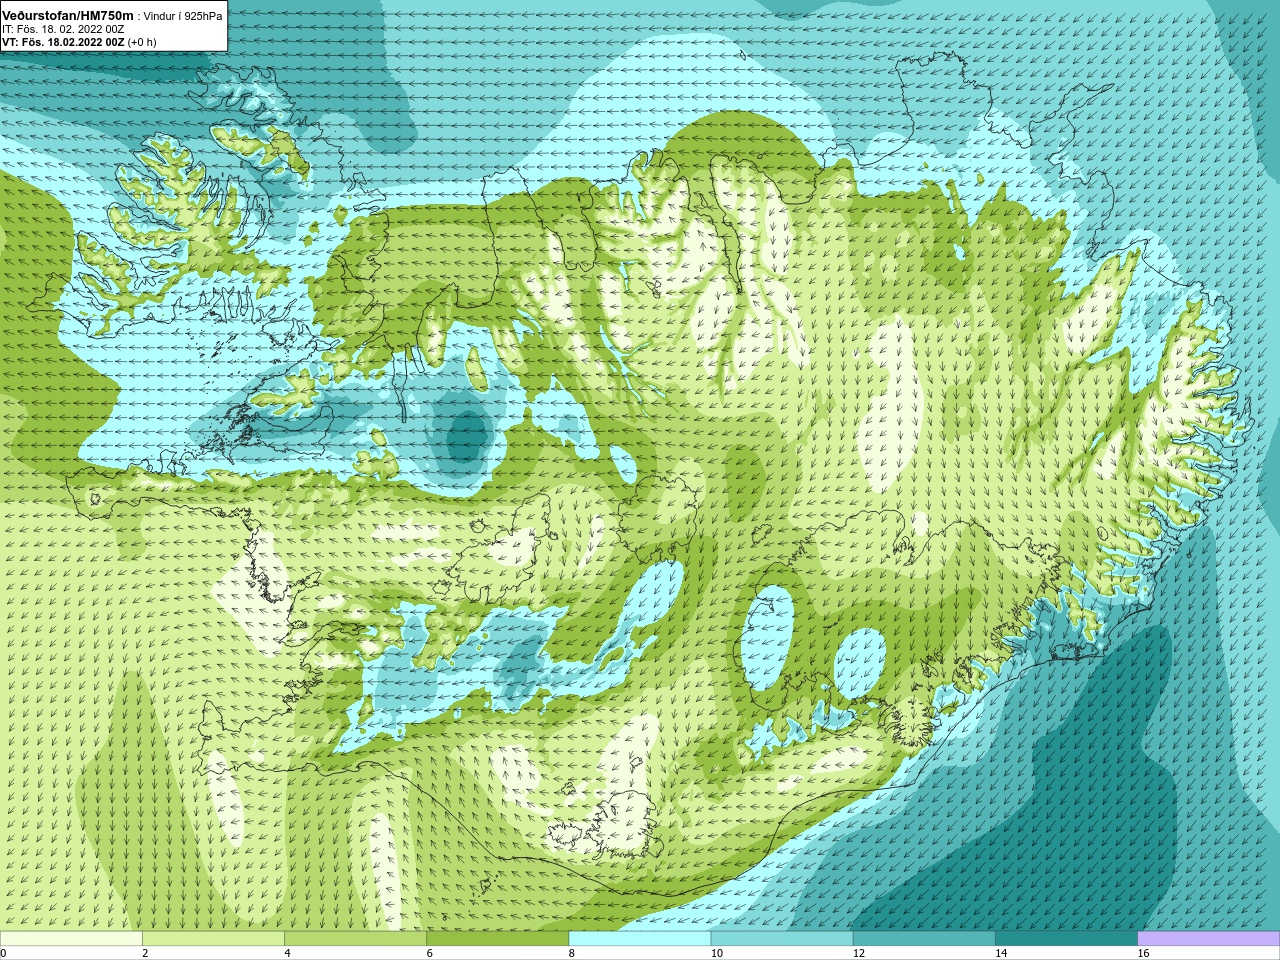Click legend scale value 12
1280x960 pixels.
(x=859, y=953)
